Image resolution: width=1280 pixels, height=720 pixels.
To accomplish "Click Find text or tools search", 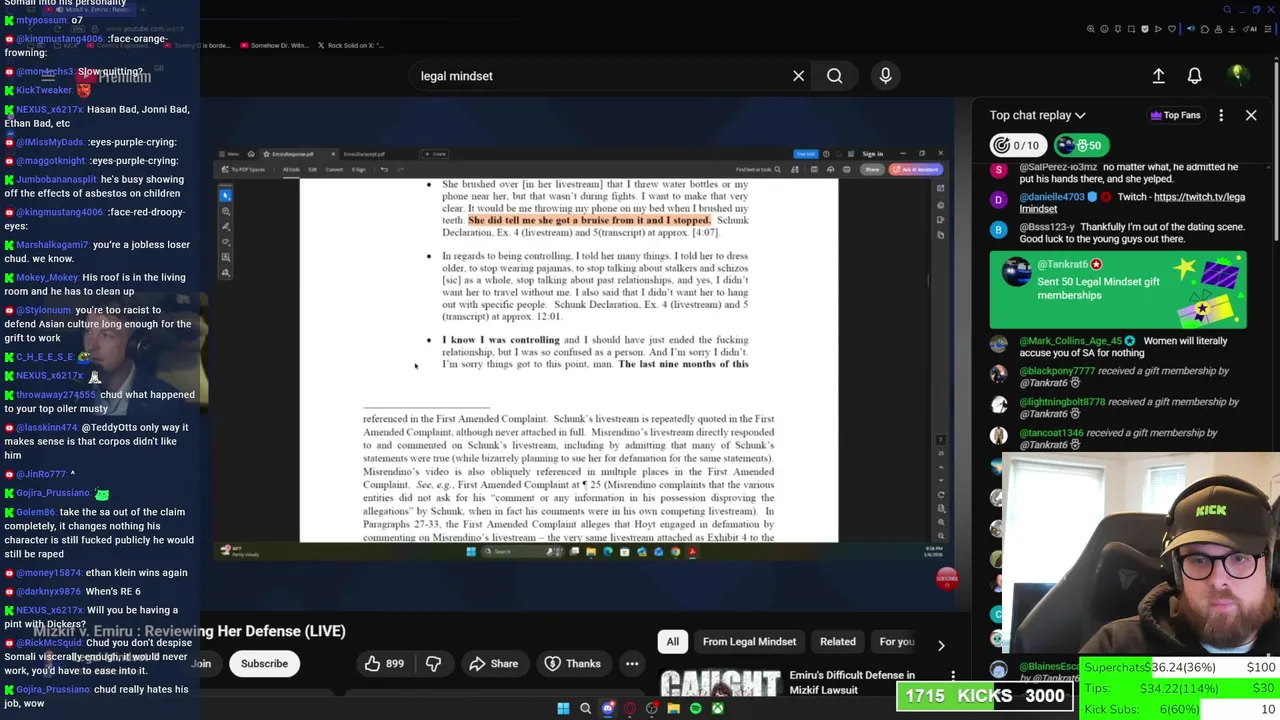I will coord(758,169).
